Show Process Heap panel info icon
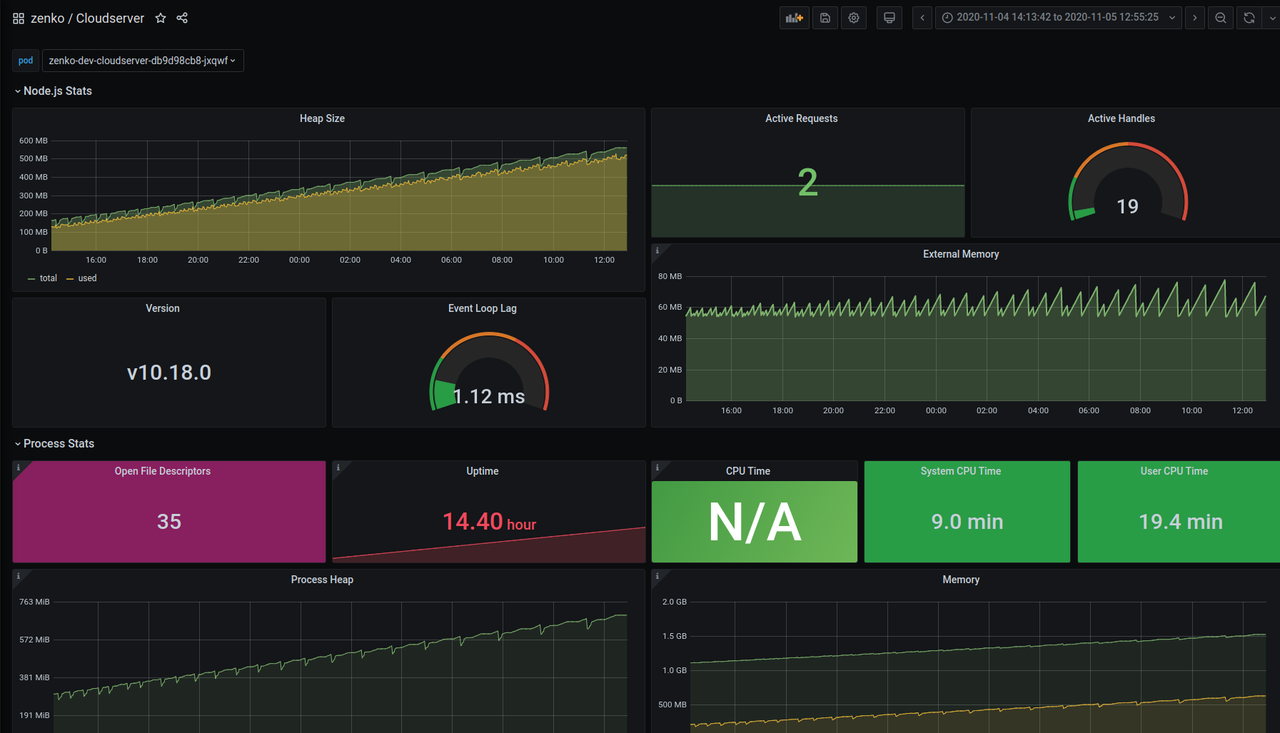 (18, 576)
